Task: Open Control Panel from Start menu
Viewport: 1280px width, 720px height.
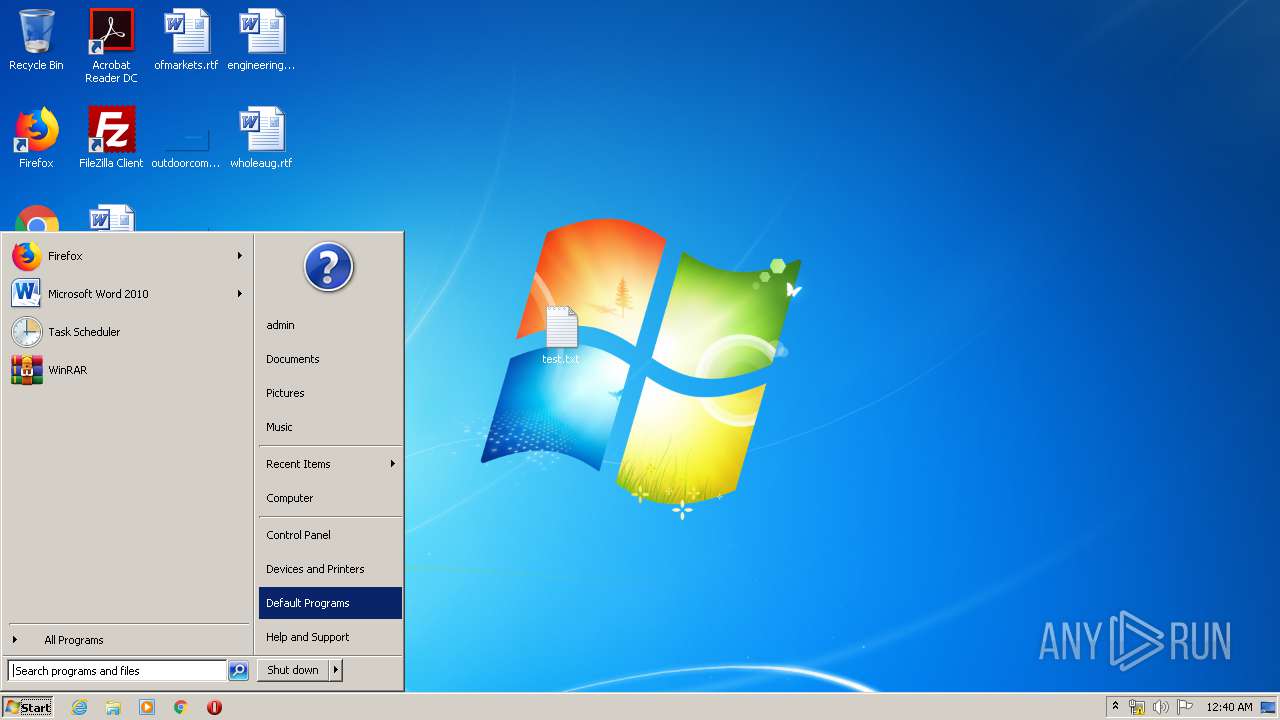Action: click(x=330, y=535)
